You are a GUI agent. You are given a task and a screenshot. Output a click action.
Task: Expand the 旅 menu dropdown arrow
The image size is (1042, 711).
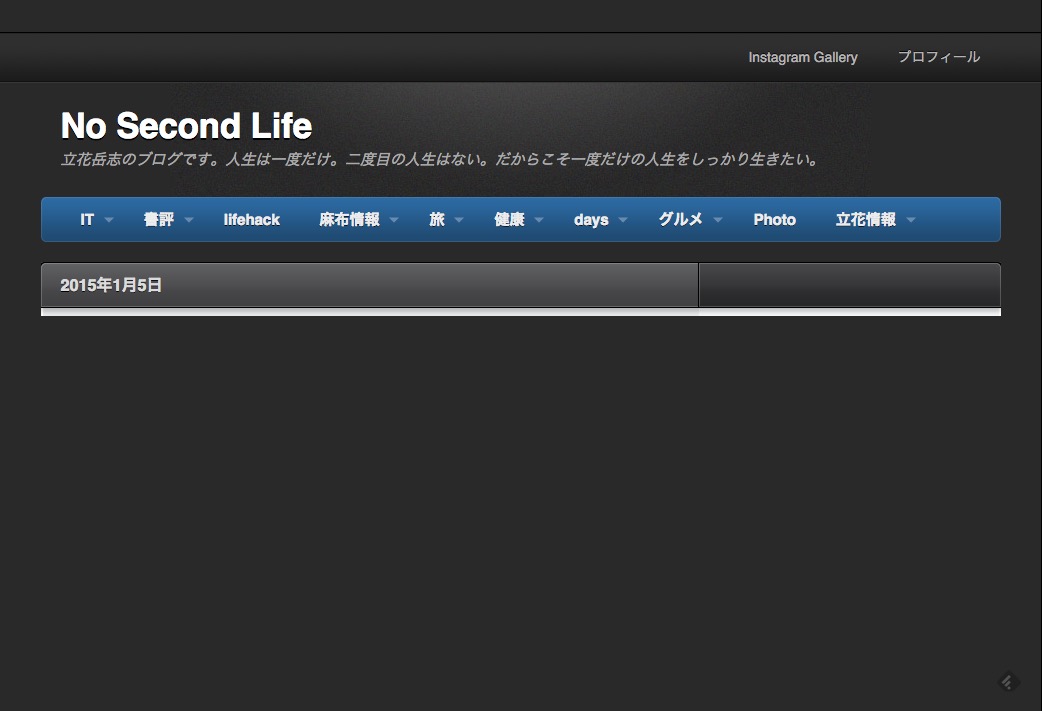459,220
